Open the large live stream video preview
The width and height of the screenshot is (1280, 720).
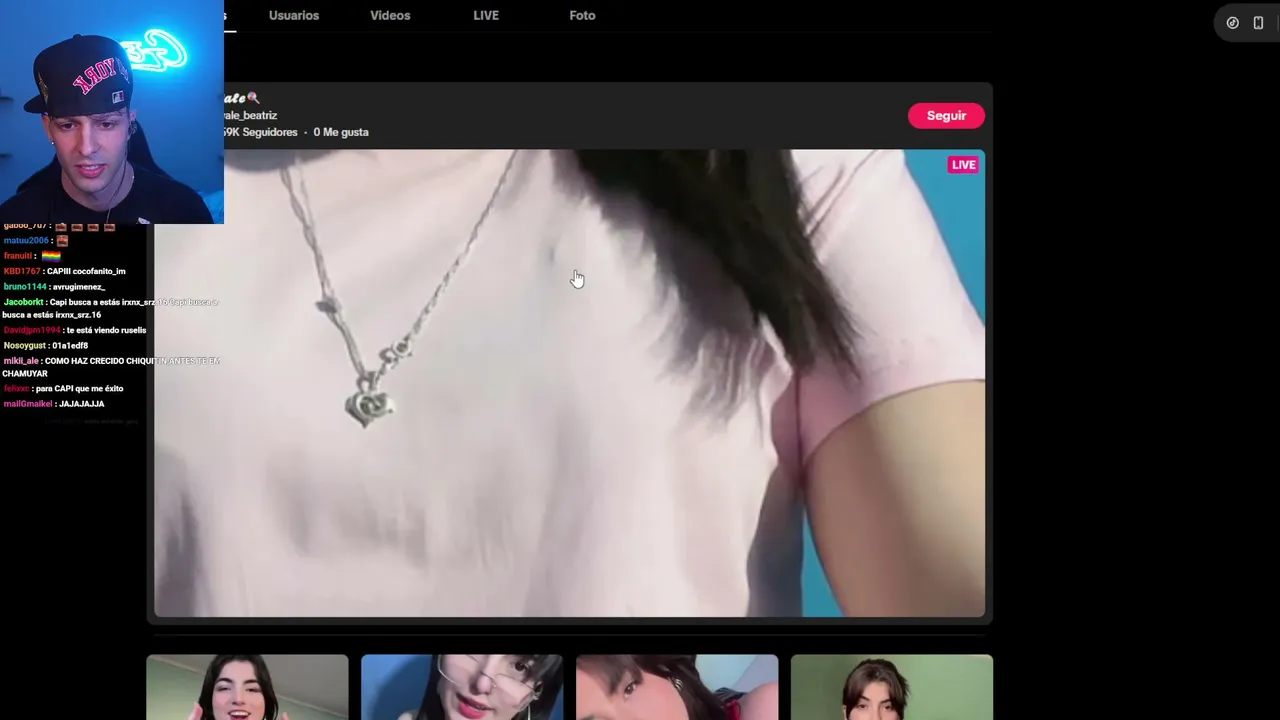click(569, 383)
